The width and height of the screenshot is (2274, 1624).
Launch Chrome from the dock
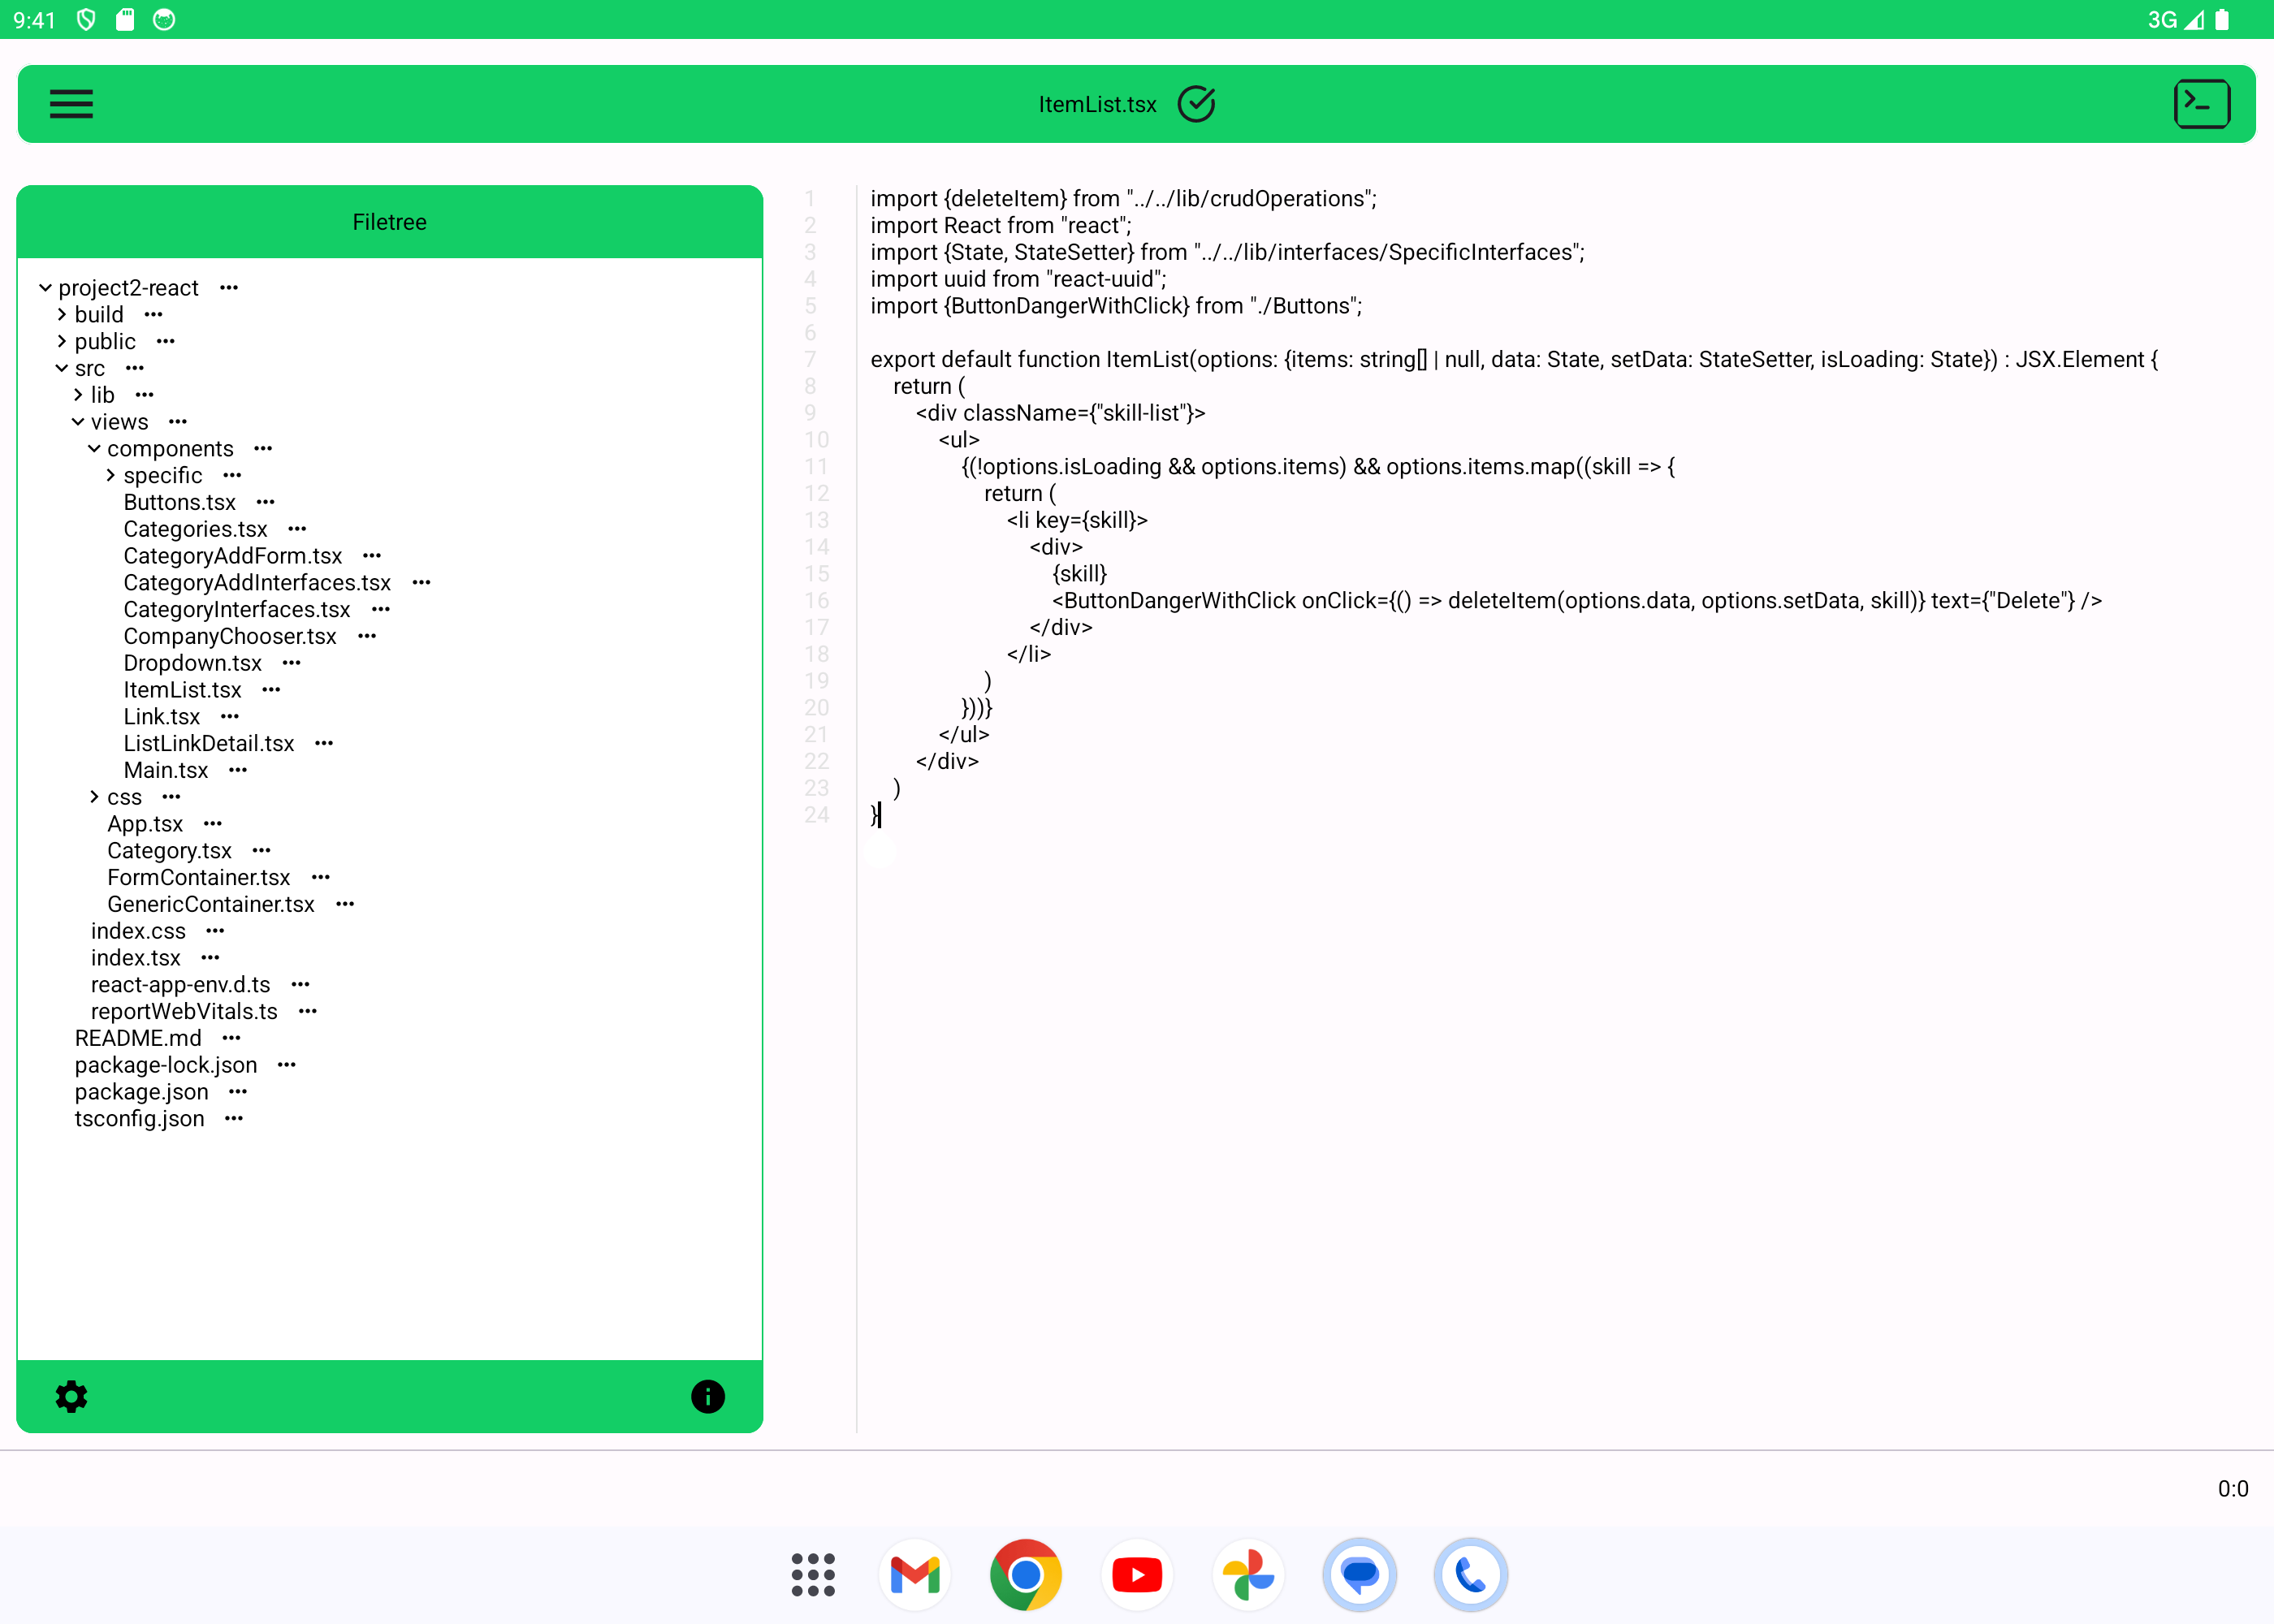pos(1025,1575)
